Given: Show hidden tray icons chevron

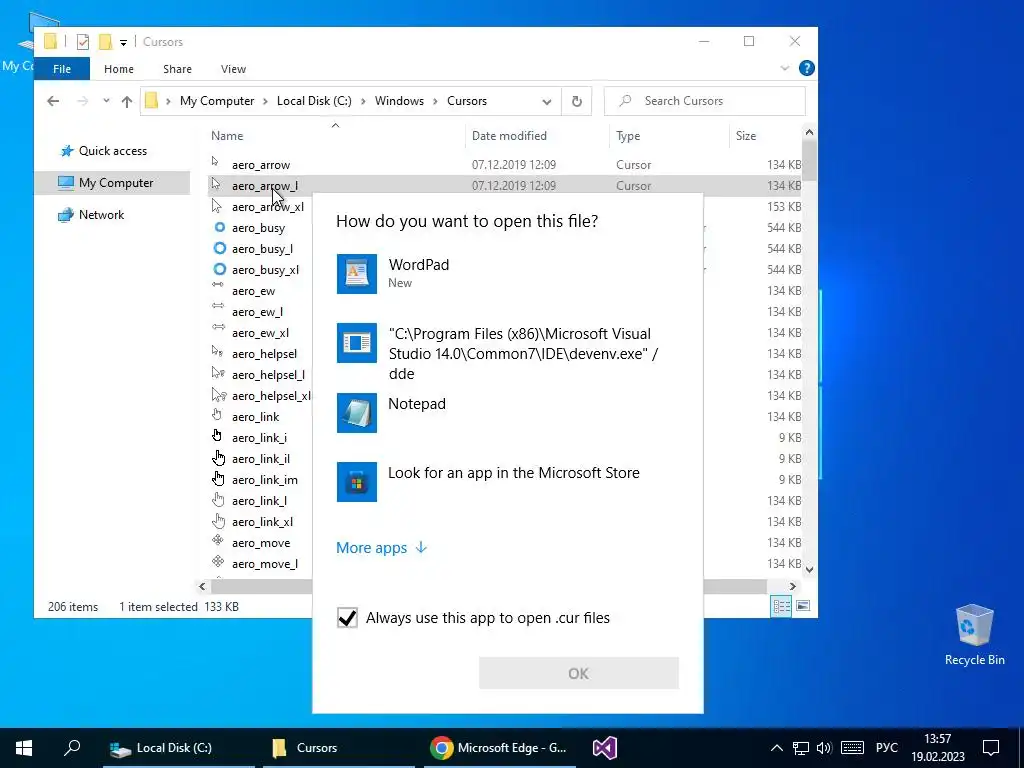Looking at the screenshot, I should (x=776, y=748).
